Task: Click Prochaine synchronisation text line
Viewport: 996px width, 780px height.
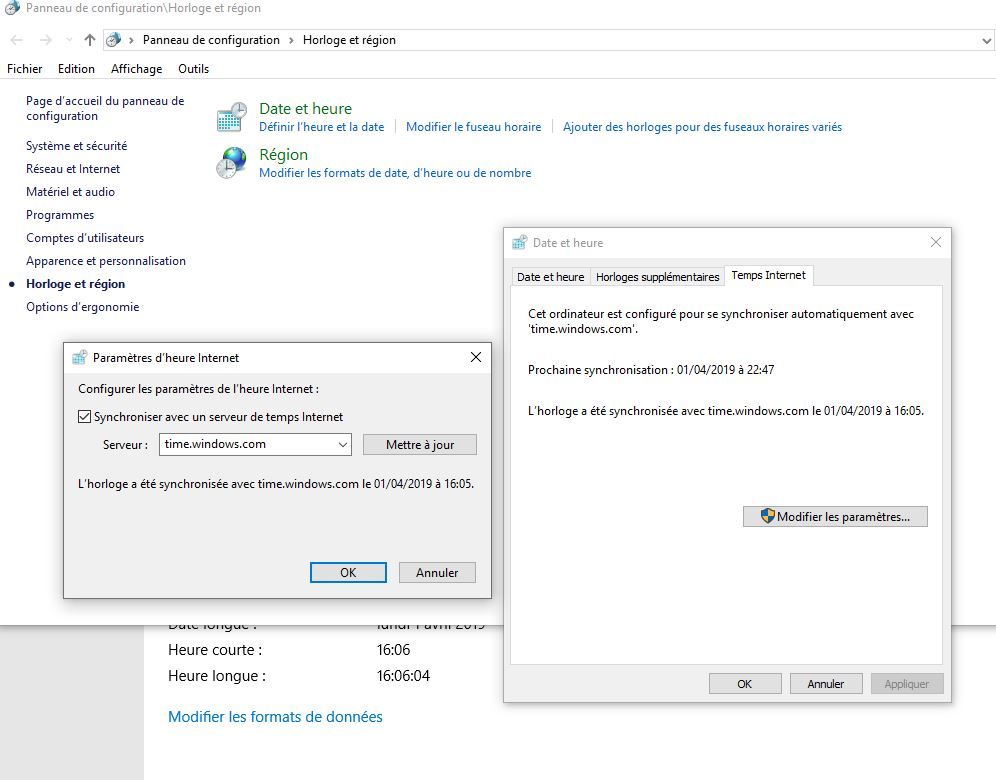Action: (x=651, y=370)
